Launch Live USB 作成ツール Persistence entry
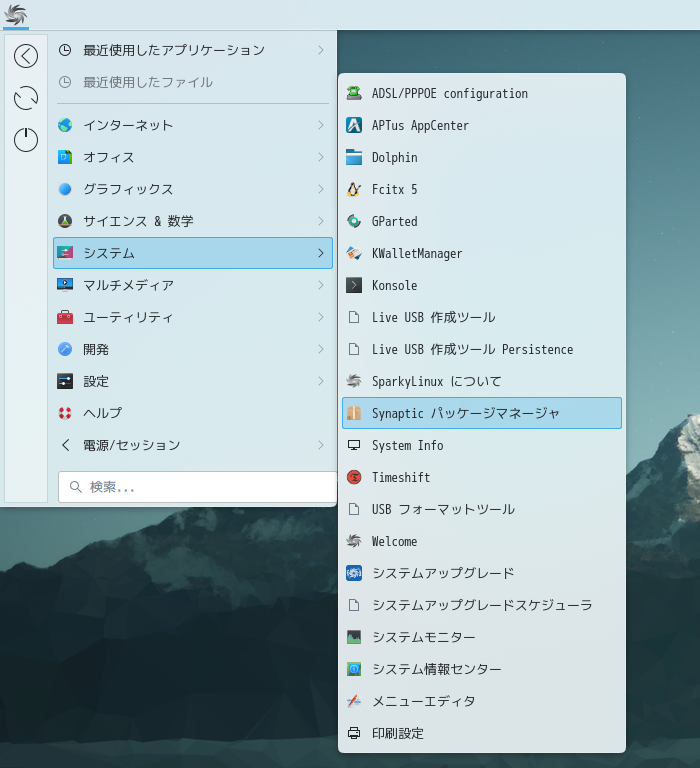Image resolution: width=700 pixels, height=768 pixels. (x=482, y=349)
